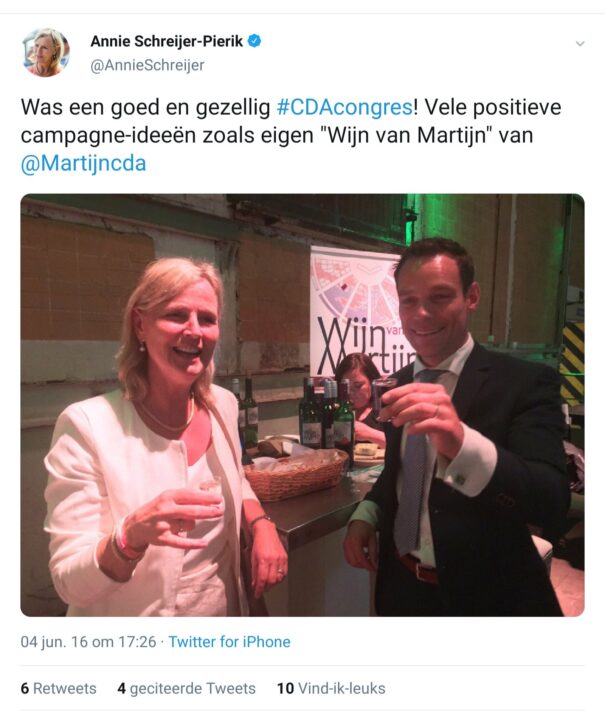Viewport: 605px width, 720px height.
Task: View the 6 Retweets list
Action: pyautogui.click(x=59, y=688)
